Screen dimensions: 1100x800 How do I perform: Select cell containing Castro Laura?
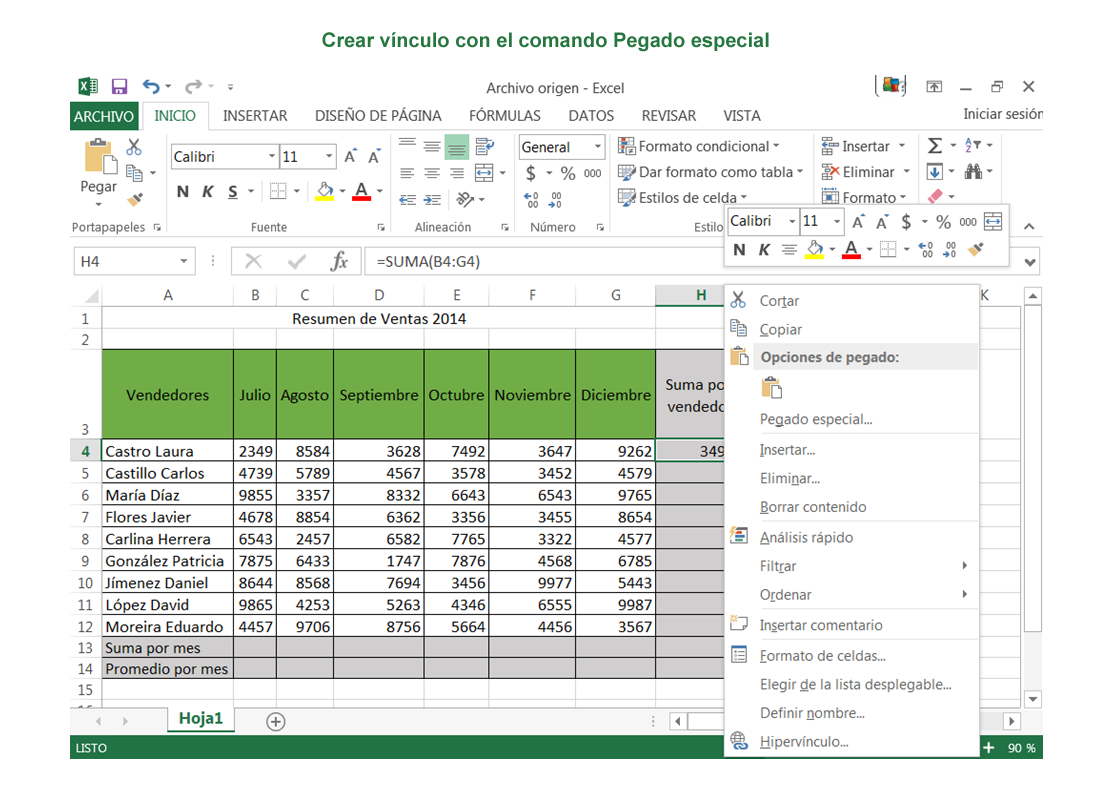pos(168,451)
